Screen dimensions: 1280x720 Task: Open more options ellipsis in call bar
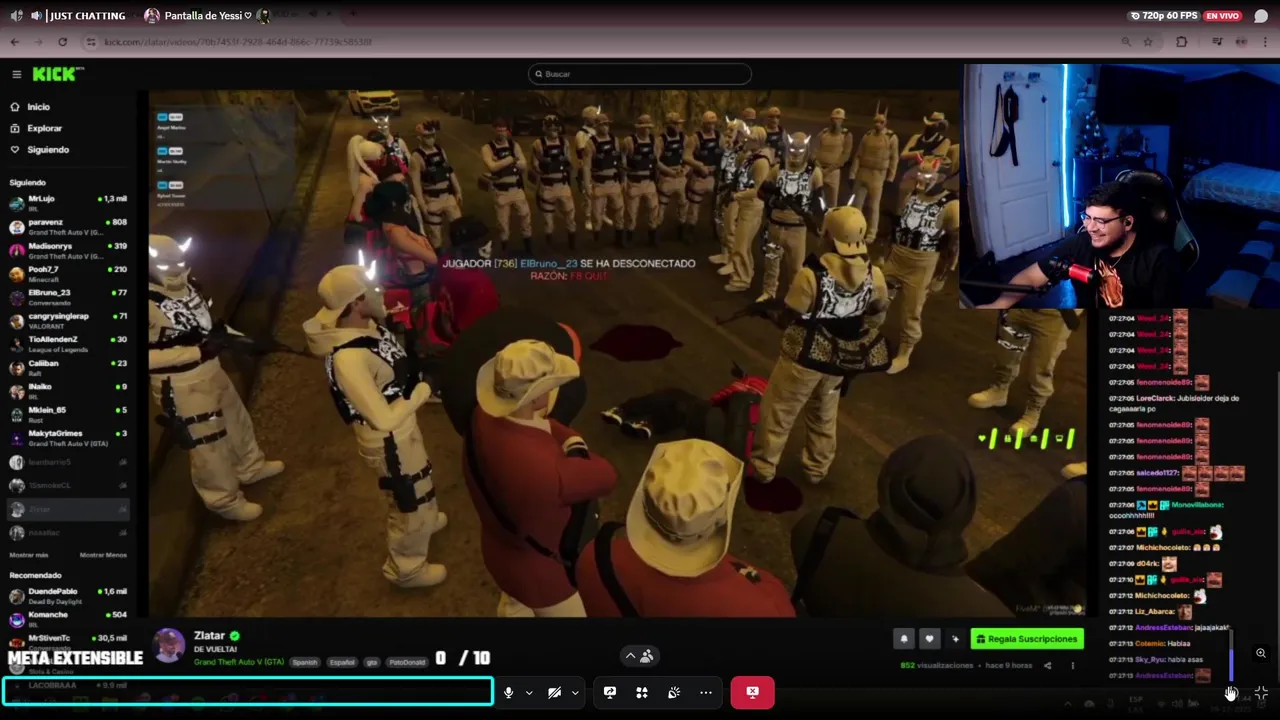[706, 692]
